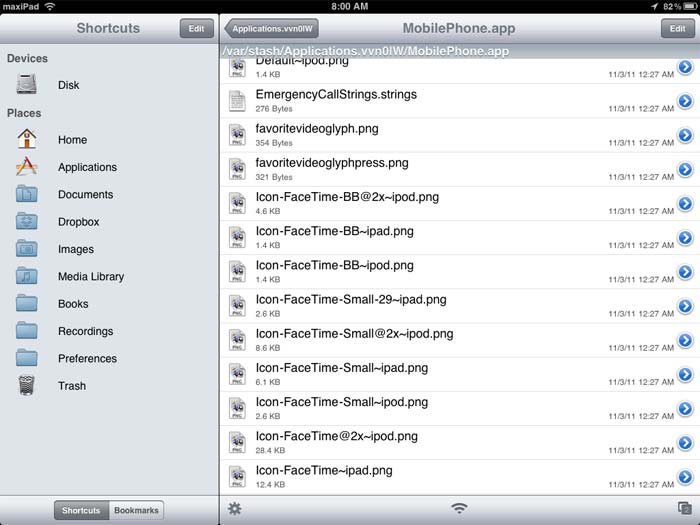Switch to the Shortcuts tab
Screen dimensions: 700x525
81,510
